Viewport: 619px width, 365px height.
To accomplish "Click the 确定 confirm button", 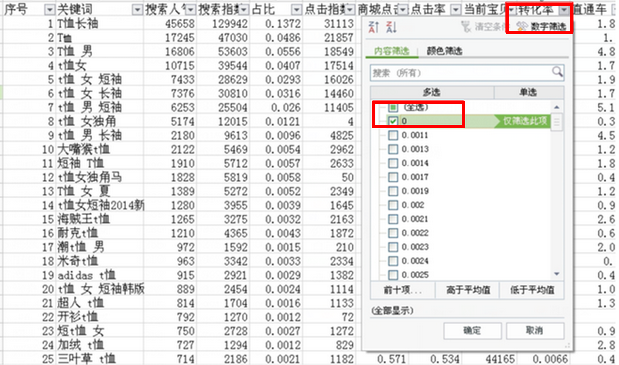I will 472,331.
